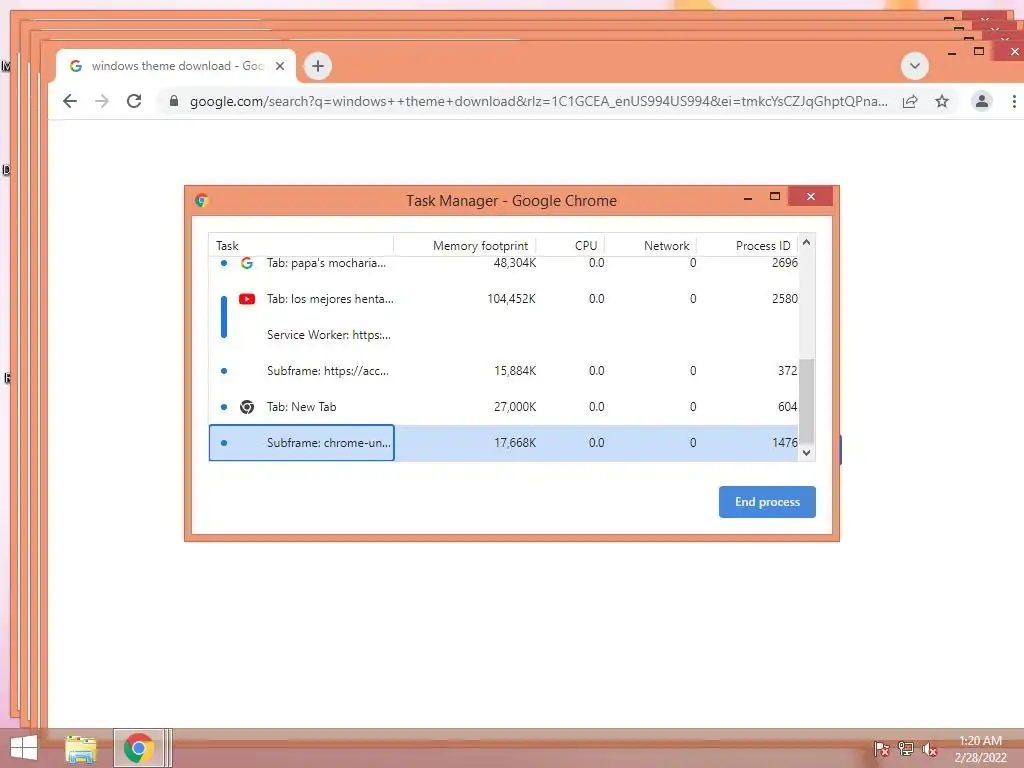
Task: Click memory value 104,452K
Action: (511, 299)
